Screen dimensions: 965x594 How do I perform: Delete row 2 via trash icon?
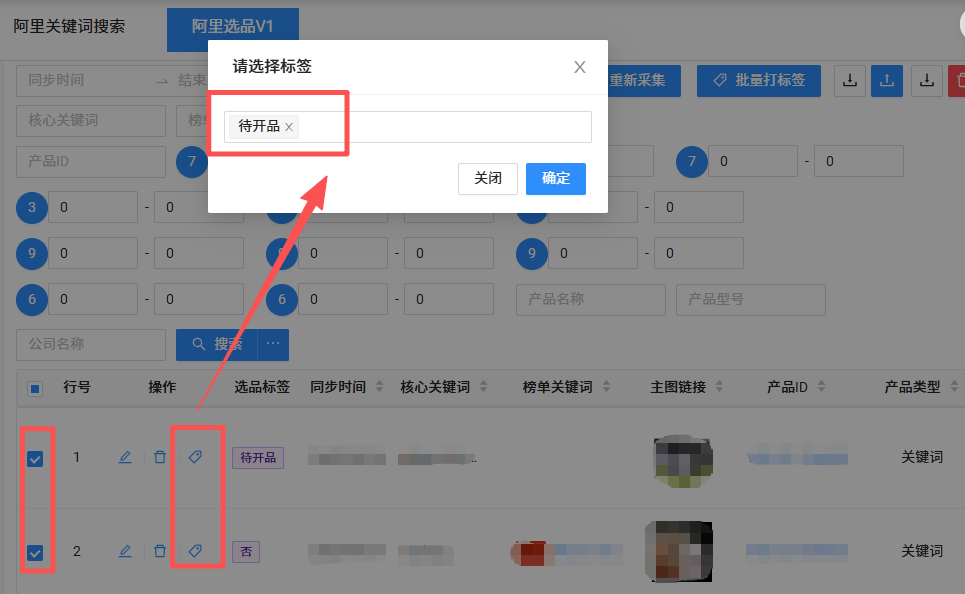tap(160, 551)
